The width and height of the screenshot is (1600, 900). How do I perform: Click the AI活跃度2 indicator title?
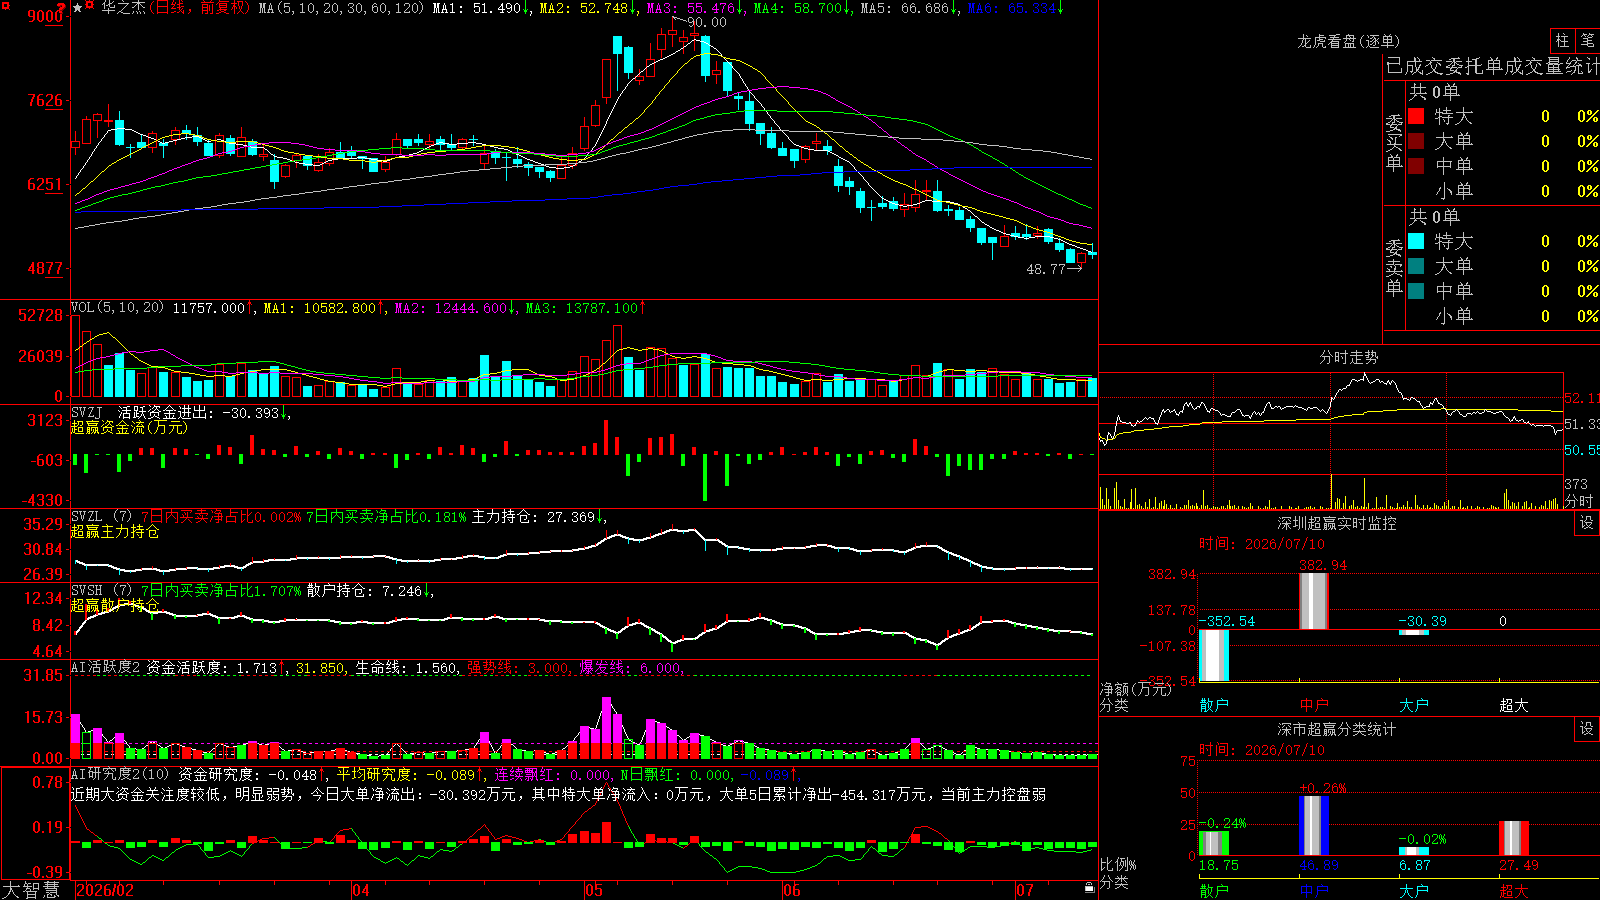106,668
